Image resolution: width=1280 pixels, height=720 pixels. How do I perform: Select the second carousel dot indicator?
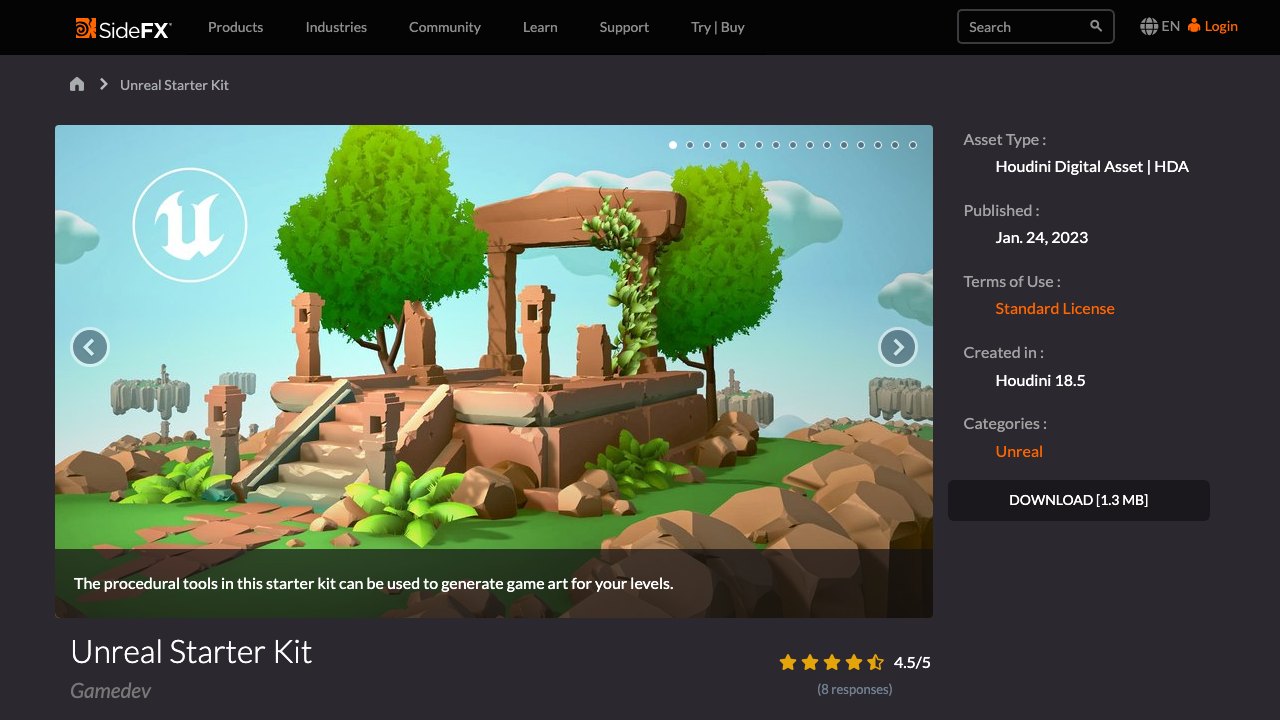[x=690, y=145]
